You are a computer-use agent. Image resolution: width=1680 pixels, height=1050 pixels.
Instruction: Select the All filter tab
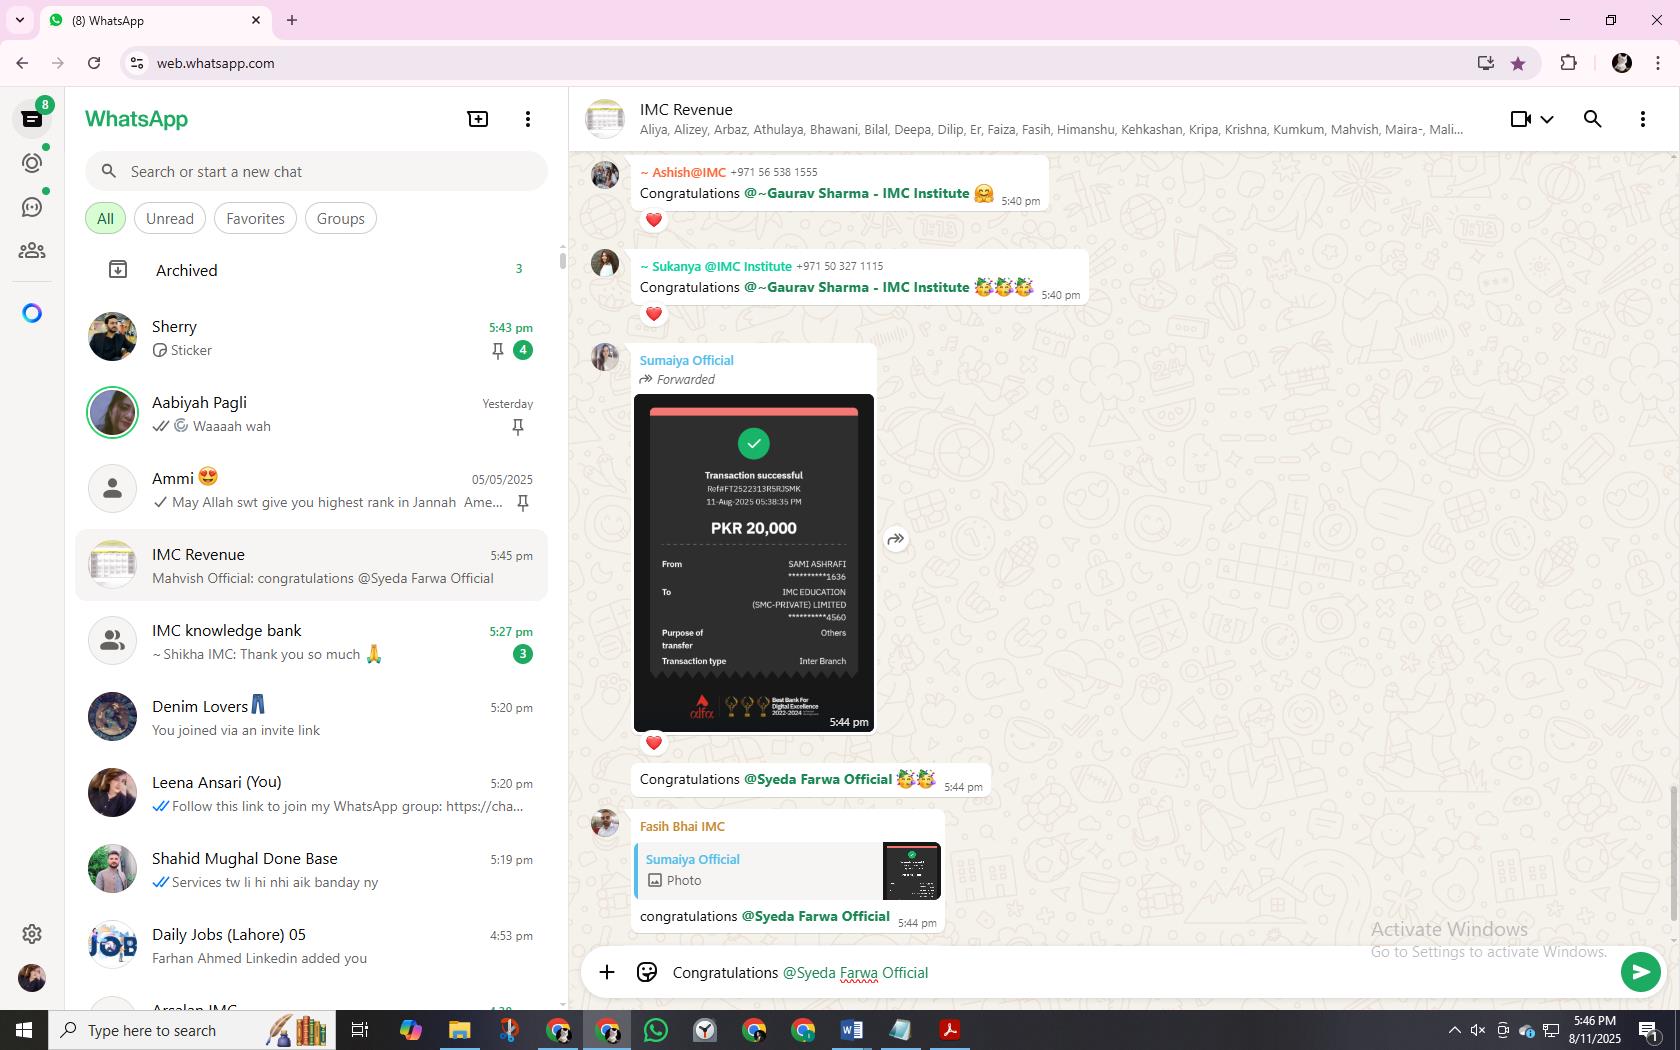pos(105,218)
